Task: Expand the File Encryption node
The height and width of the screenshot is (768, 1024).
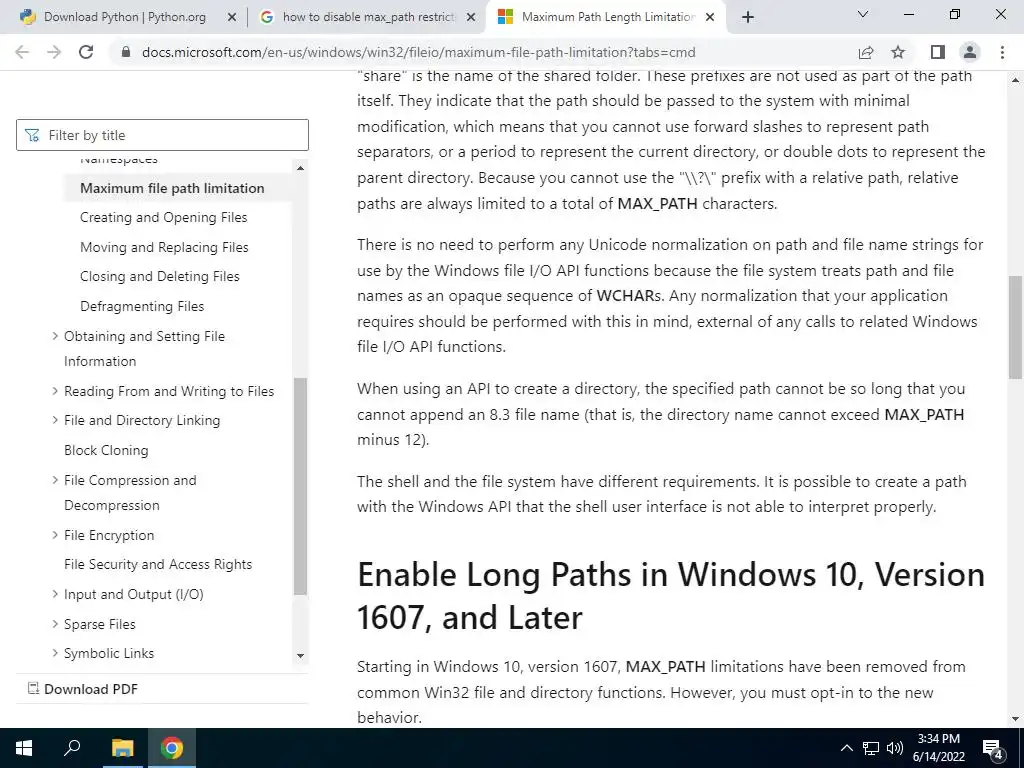Action: (x=55, y=535)
